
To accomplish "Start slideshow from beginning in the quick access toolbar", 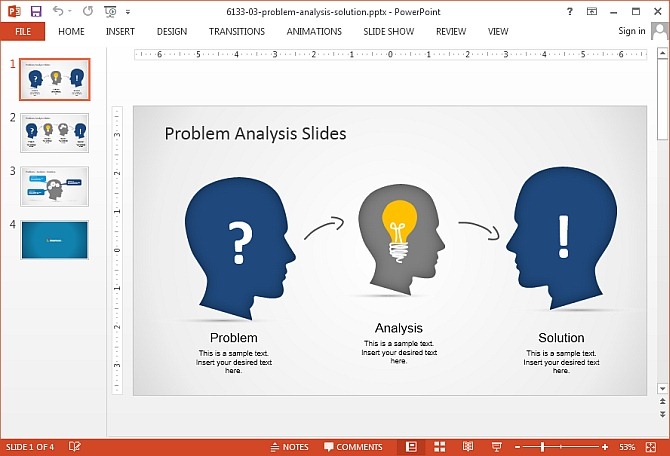I will tap(110, 12).
